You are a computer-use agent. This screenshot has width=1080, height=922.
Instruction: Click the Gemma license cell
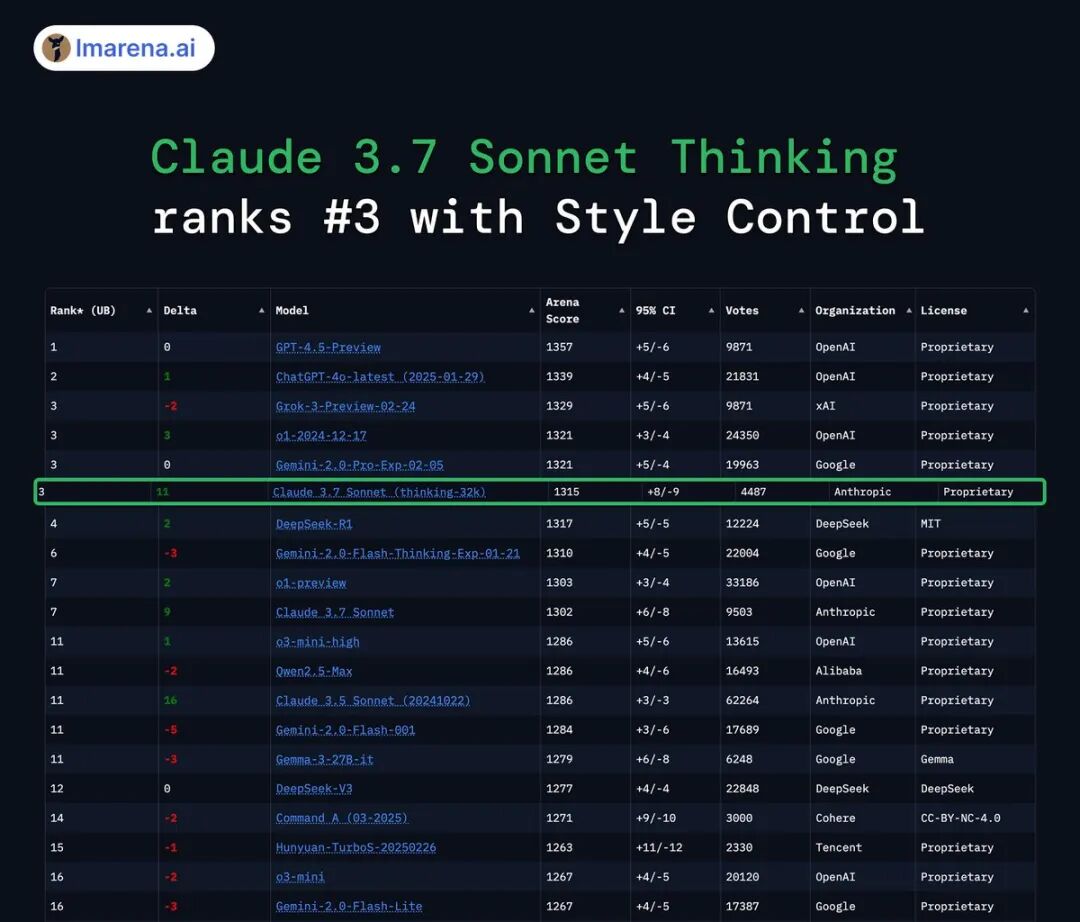[937, 759]
